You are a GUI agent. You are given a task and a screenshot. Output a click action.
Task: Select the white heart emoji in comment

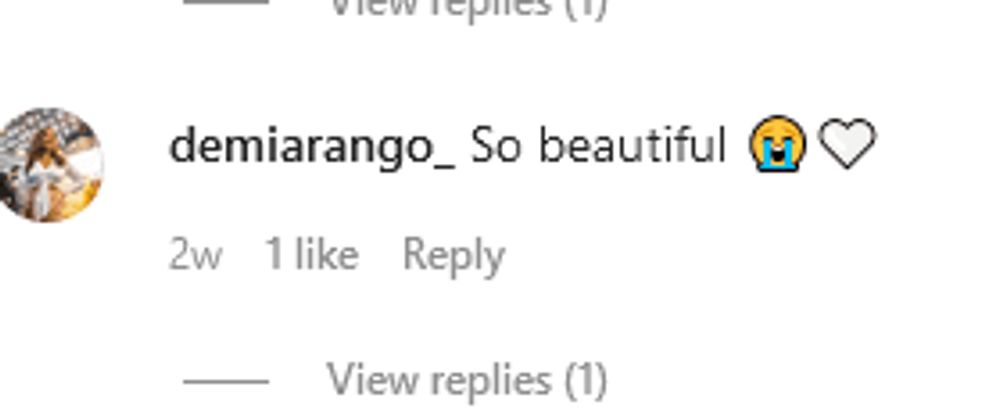847,144
